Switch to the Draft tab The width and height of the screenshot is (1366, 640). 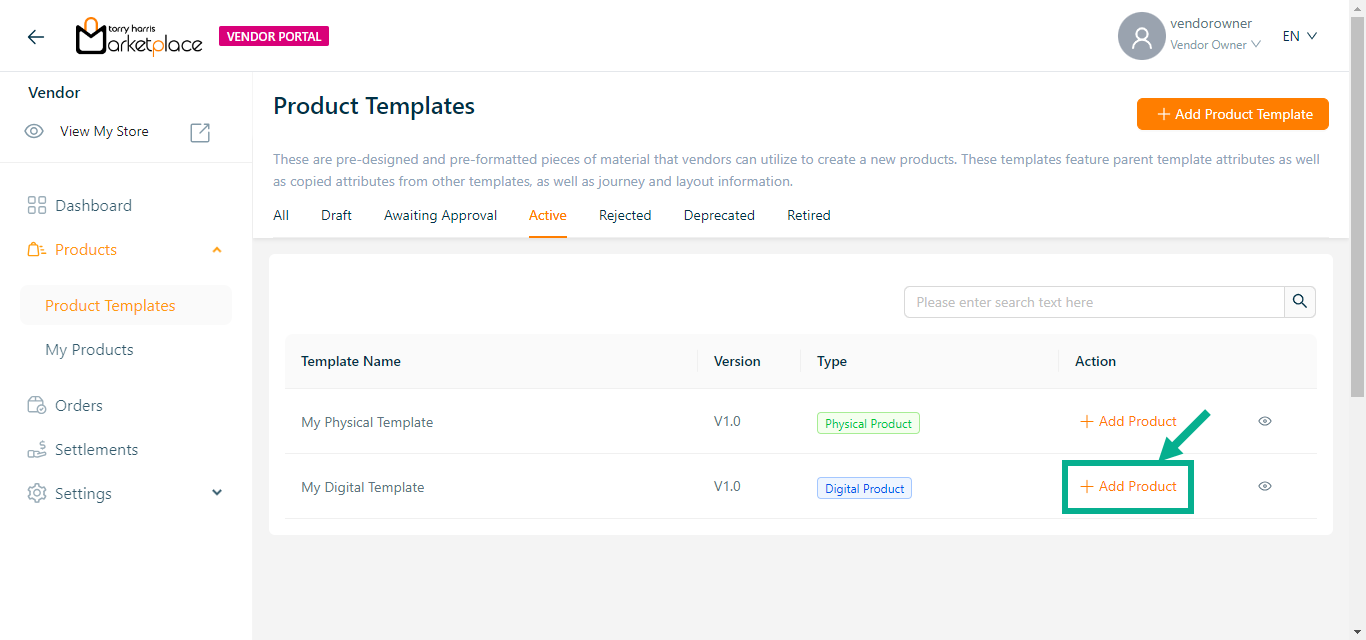(336, 216)
